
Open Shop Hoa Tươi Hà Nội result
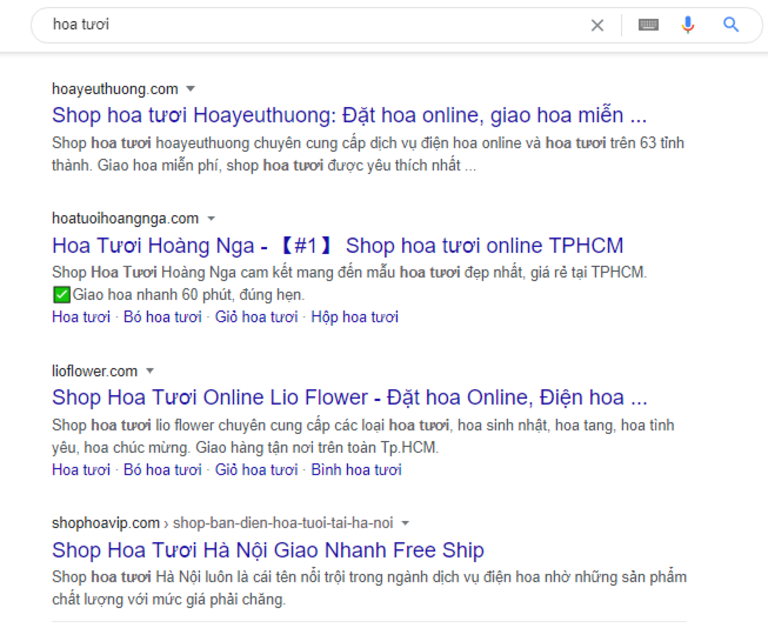[x=268, y=550]
